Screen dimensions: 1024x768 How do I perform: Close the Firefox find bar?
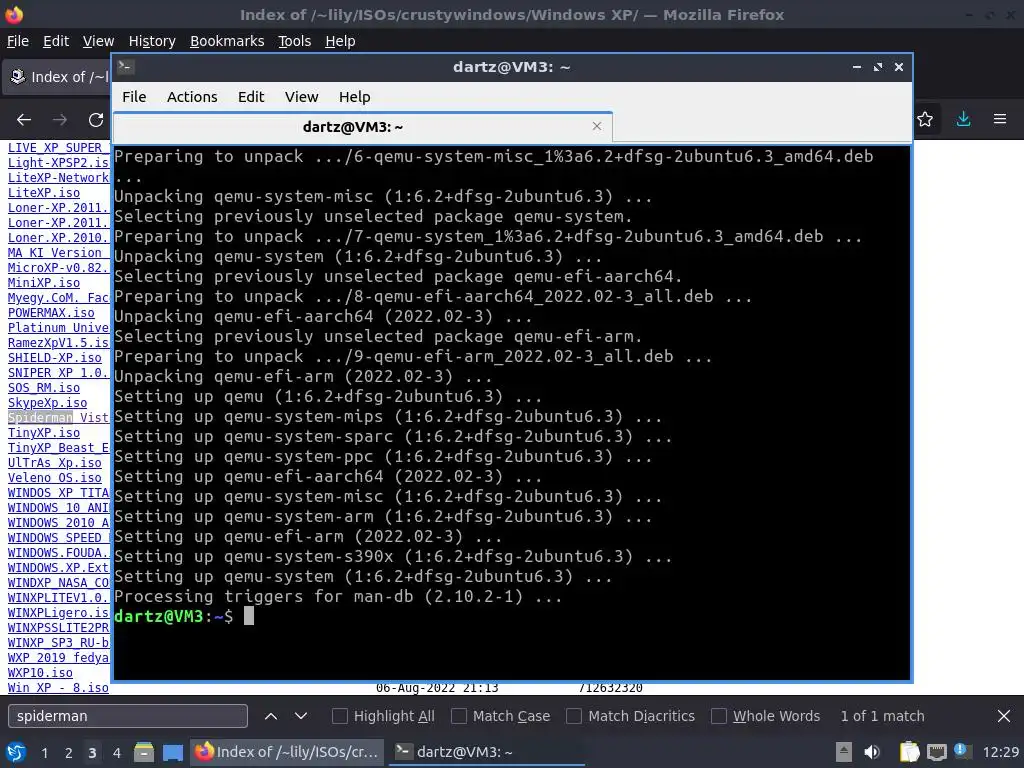(x=1004, y=716)
